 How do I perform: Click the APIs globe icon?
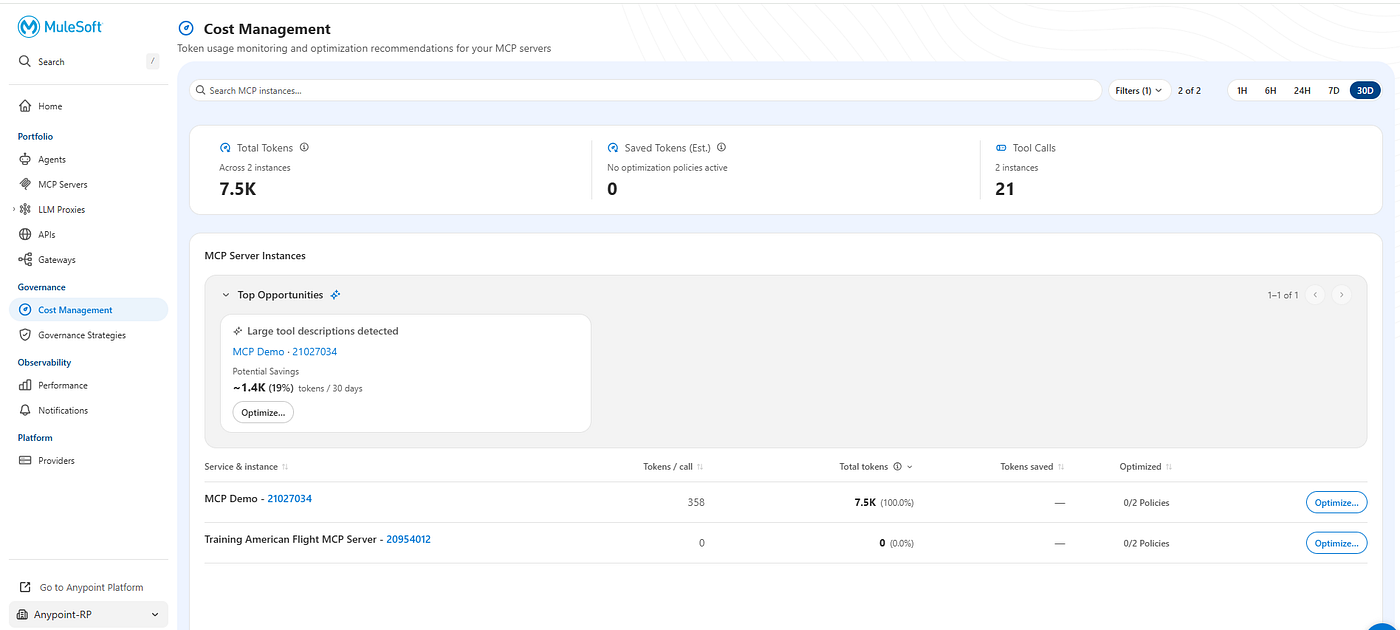(x=26, y=234)
